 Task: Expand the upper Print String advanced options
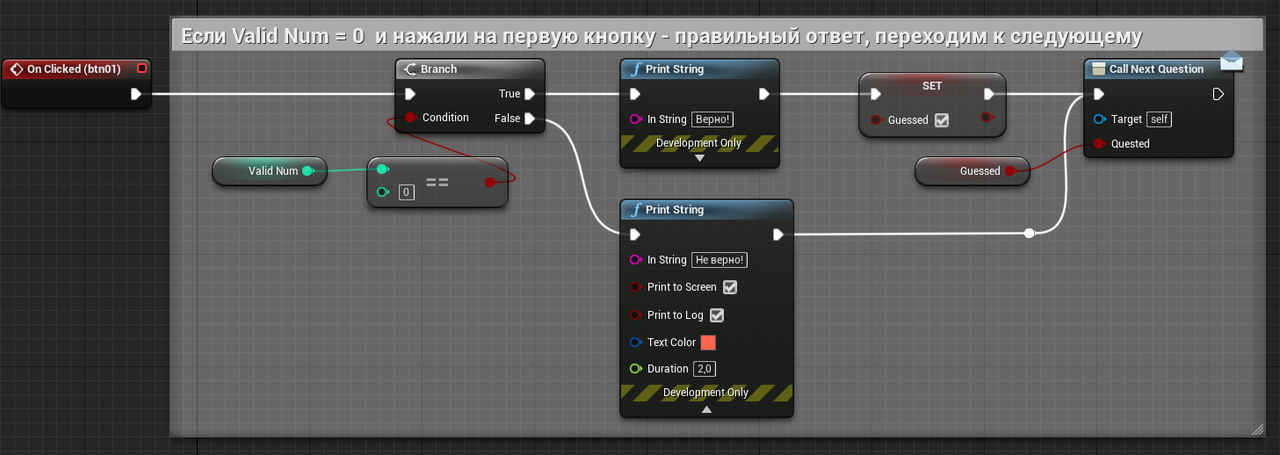coord(700,158)
